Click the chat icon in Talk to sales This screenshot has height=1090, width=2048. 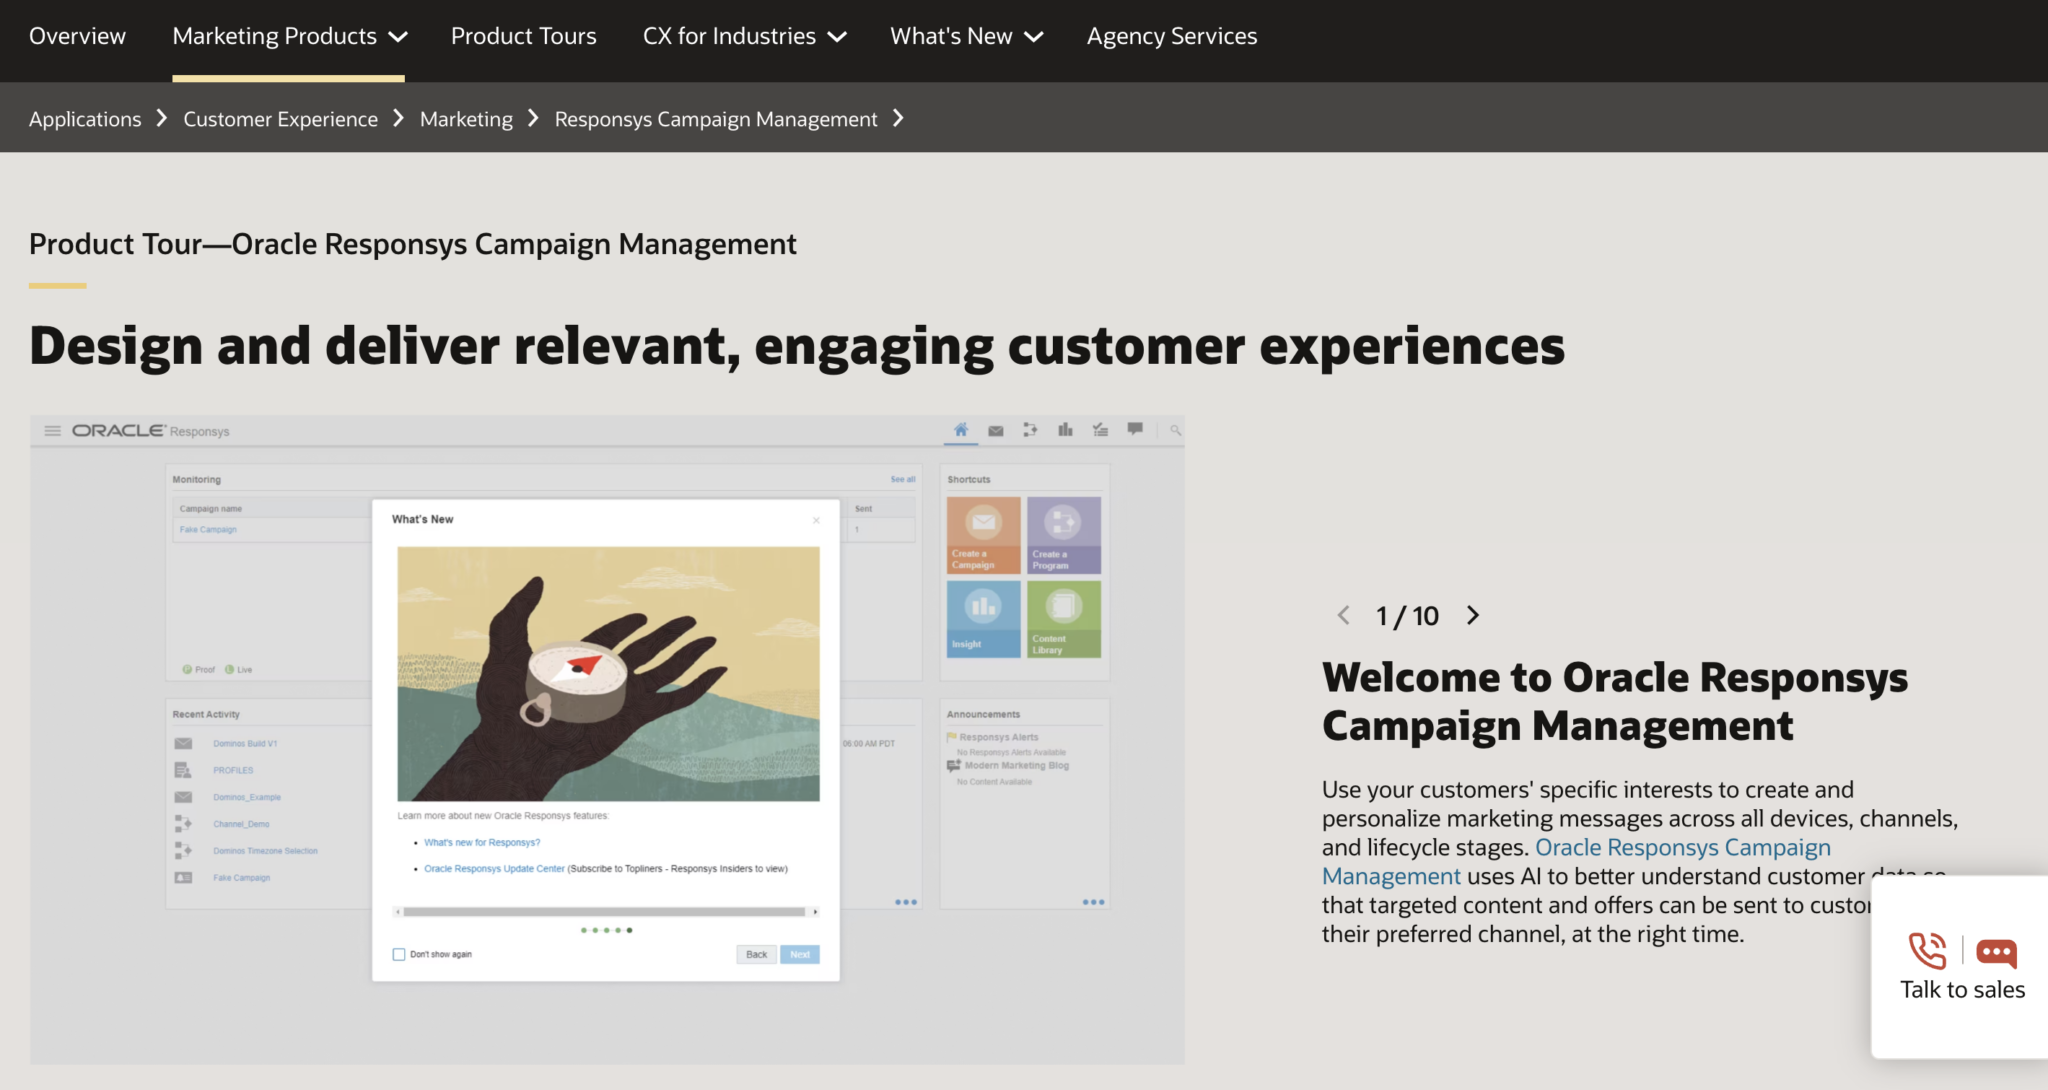point(1996,953)
